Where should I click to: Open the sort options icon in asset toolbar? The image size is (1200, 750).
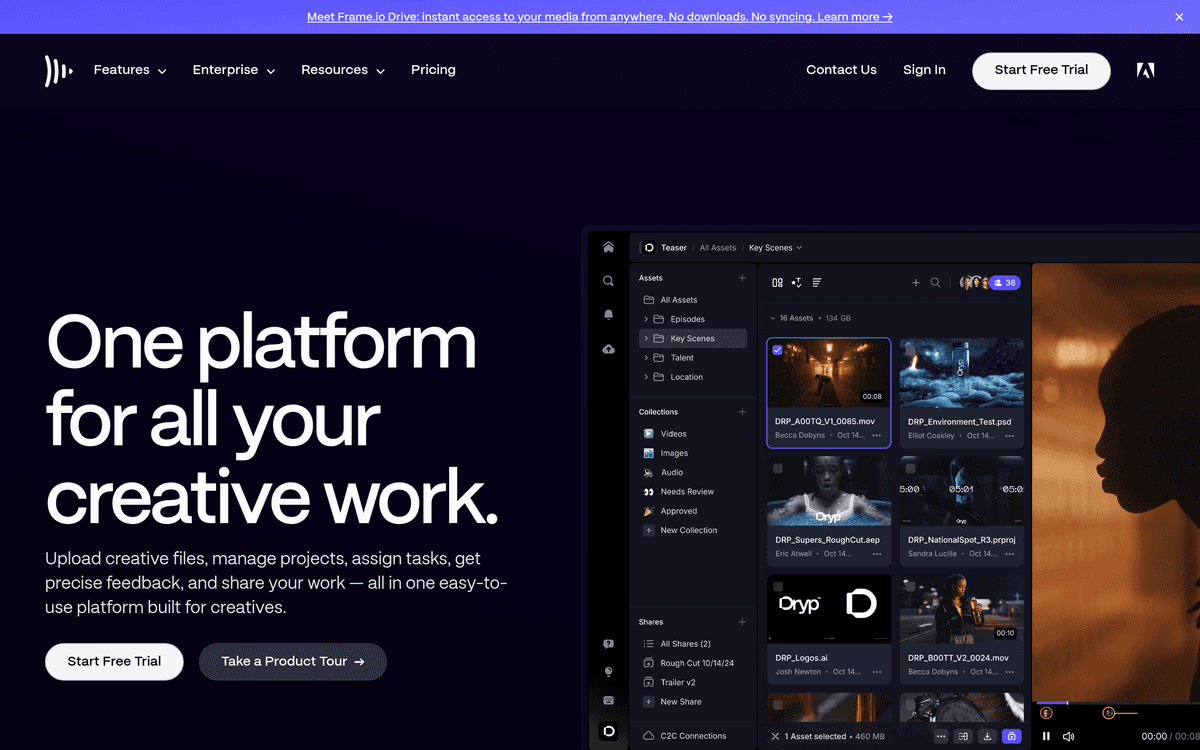click(797, 283)
